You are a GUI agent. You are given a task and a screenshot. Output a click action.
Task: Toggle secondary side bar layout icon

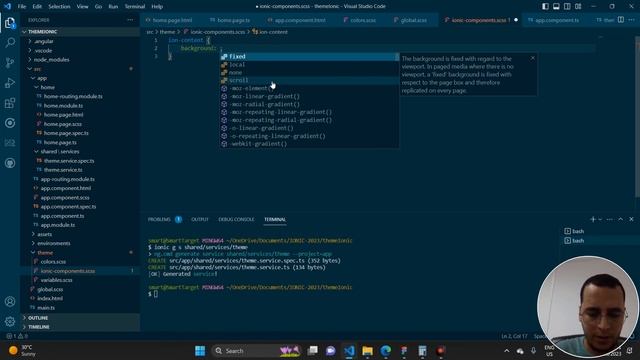[x=567, y=6]
